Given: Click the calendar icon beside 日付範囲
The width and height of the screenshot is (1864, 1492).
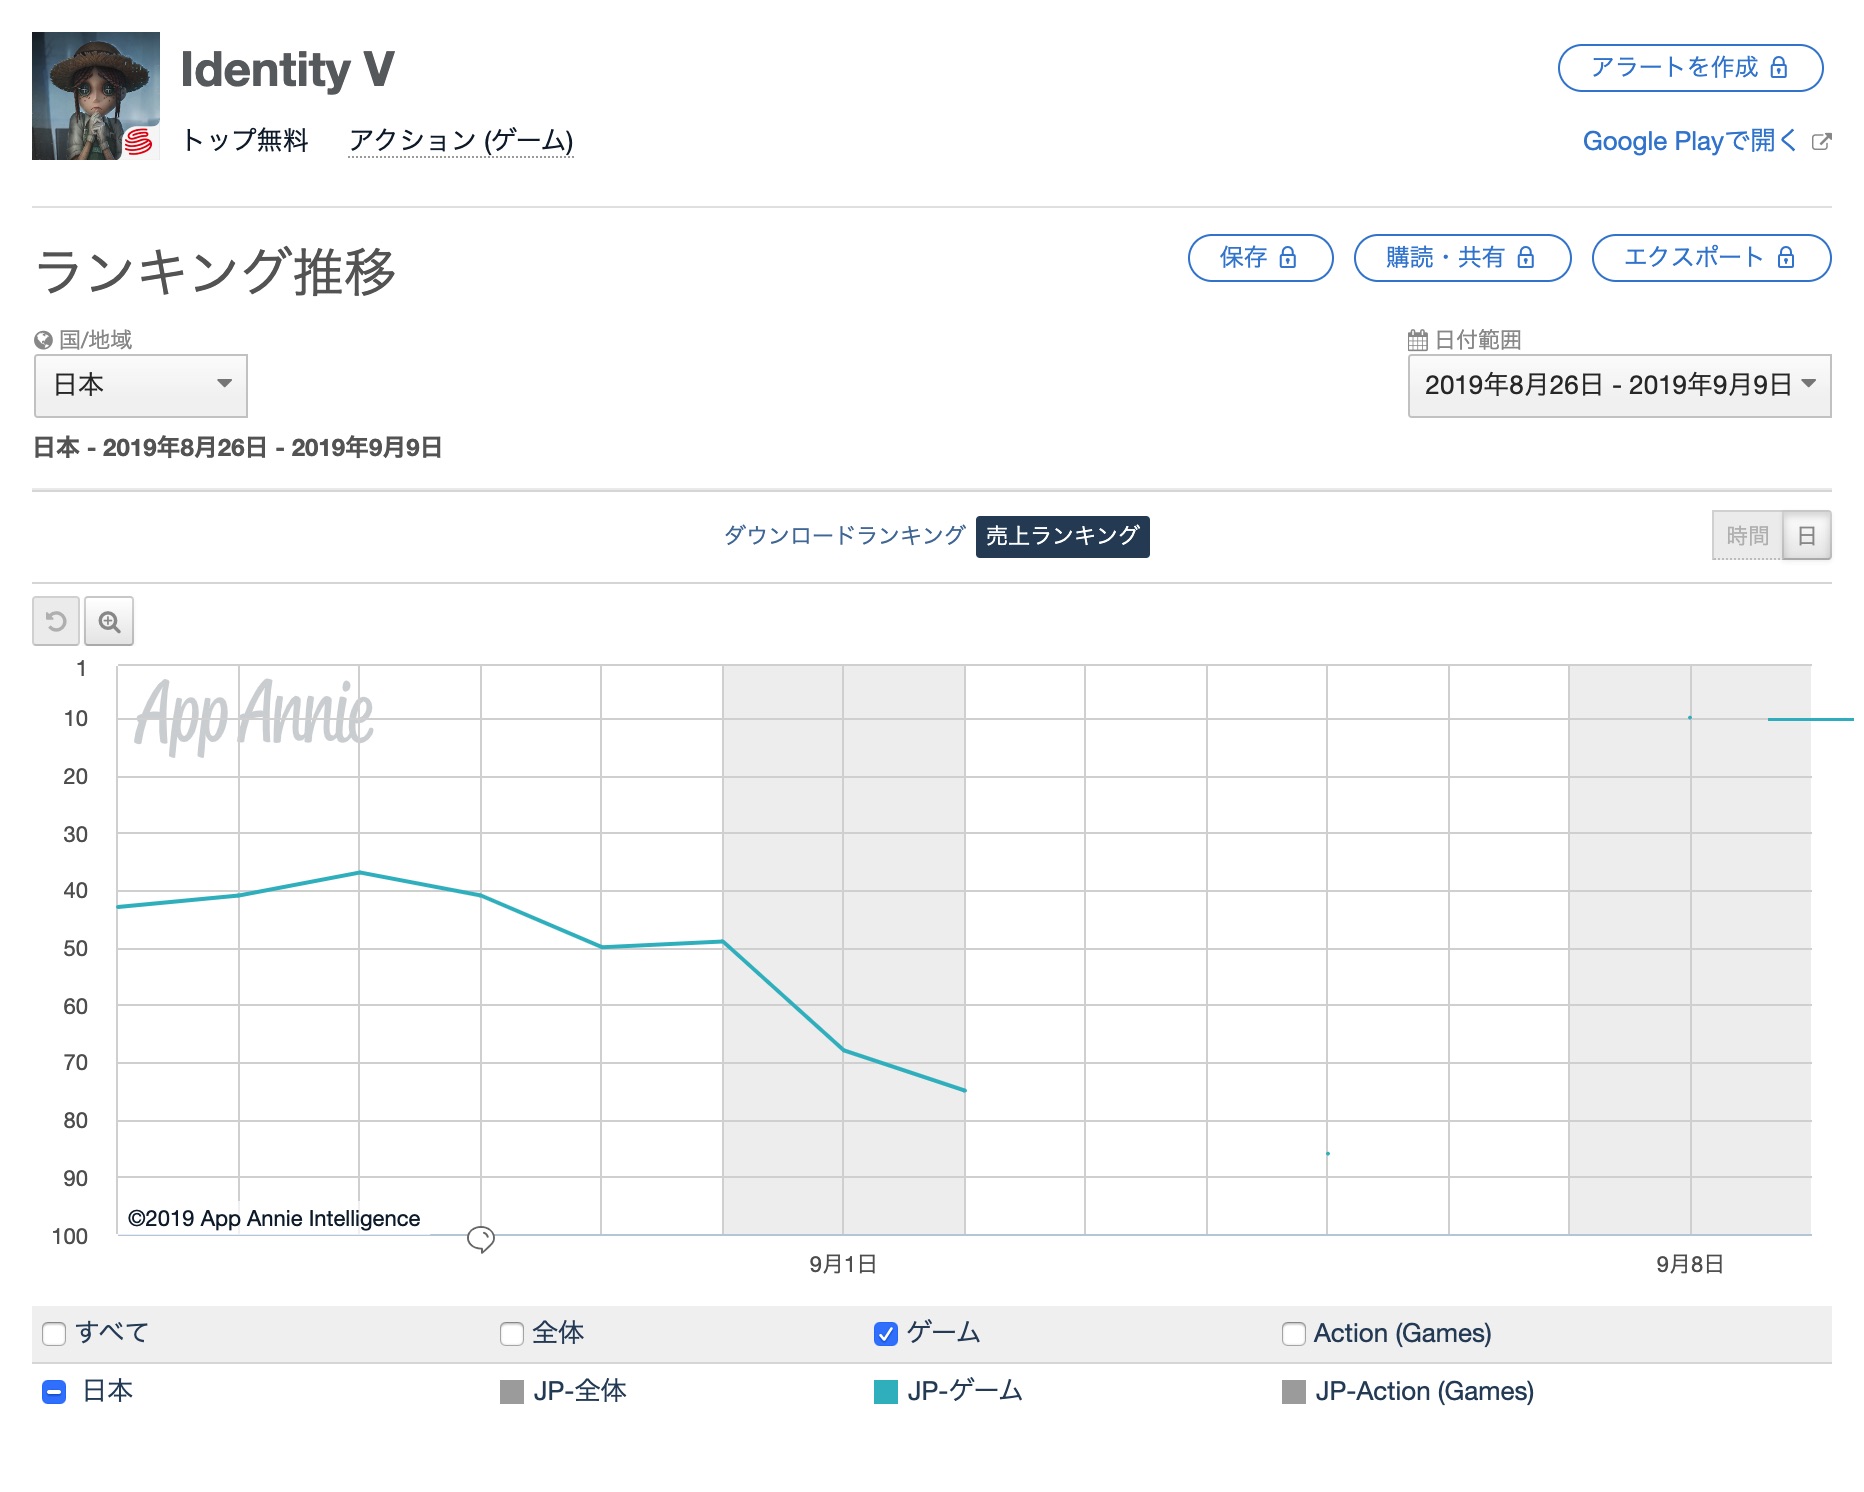Looking at the screenshot, I should click(1417, 340).
